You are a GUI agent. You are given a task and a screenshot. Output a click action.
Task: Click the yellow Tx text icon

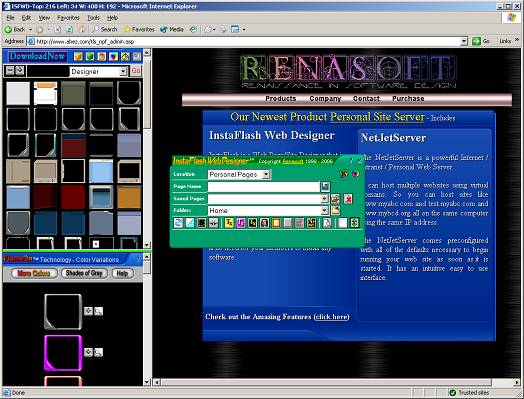(x=229, y=223)
